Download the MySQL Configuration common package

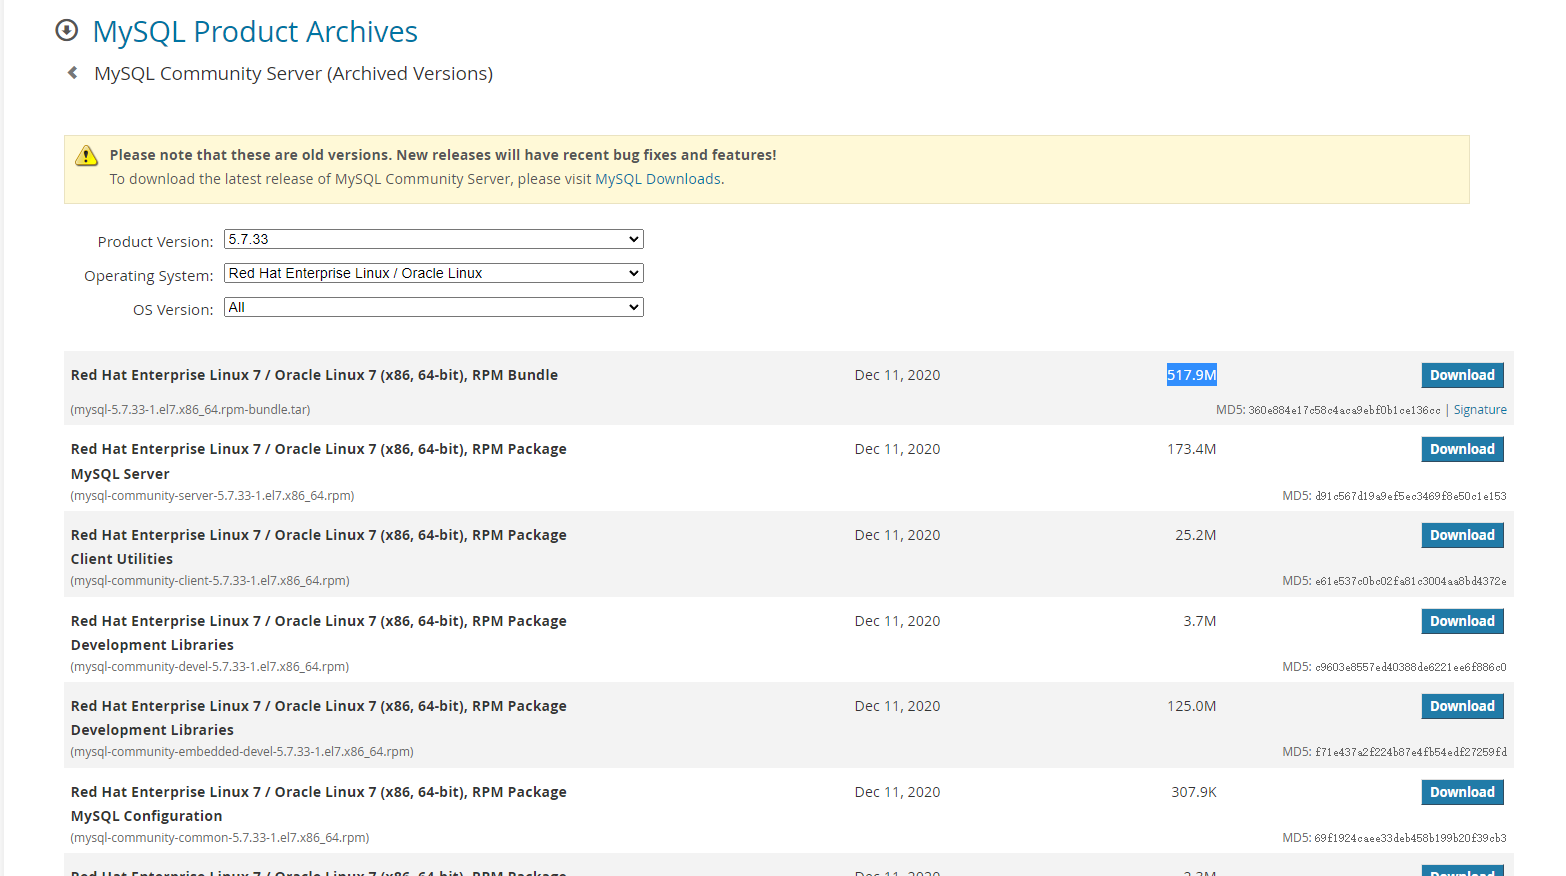coord(1462,792)
